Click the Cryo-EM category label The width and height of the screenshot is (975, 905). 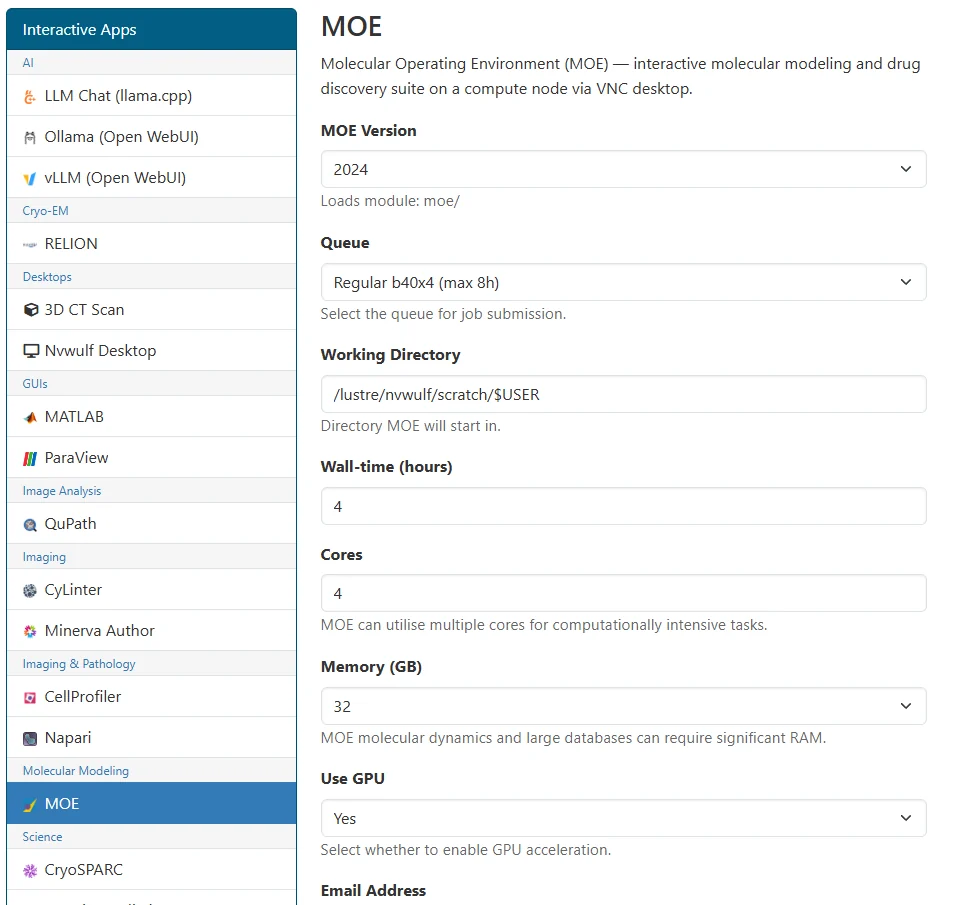coord(45,211)
